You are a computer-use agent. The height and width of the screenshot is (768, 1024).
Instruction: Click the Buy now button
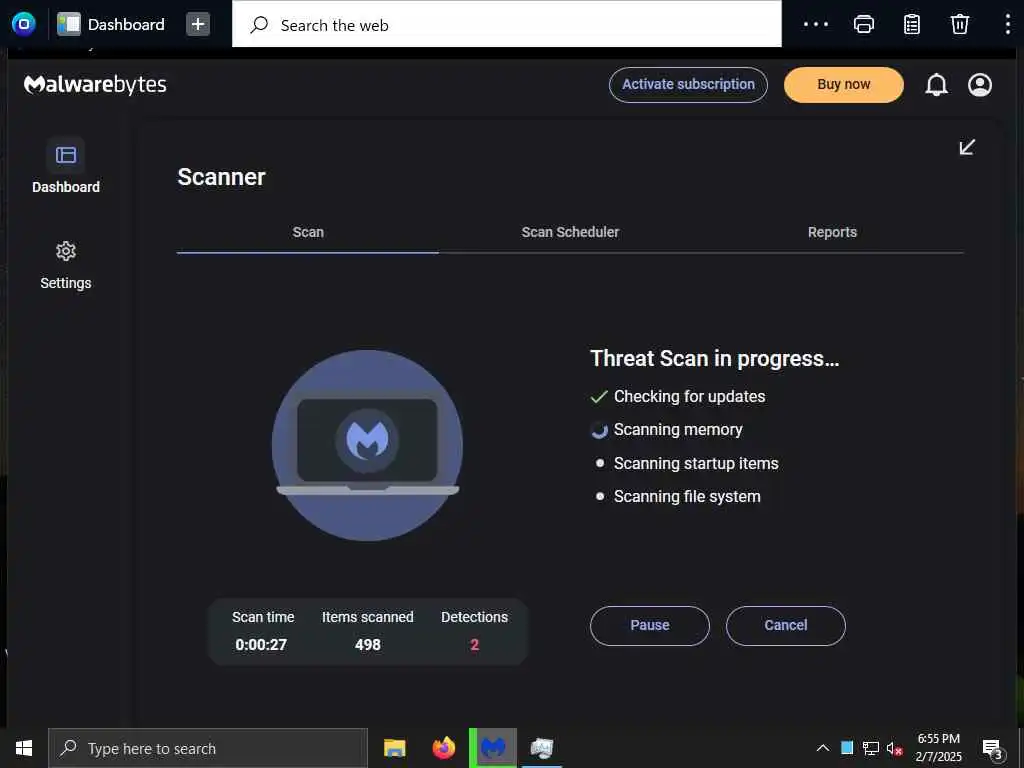(844, 85)
